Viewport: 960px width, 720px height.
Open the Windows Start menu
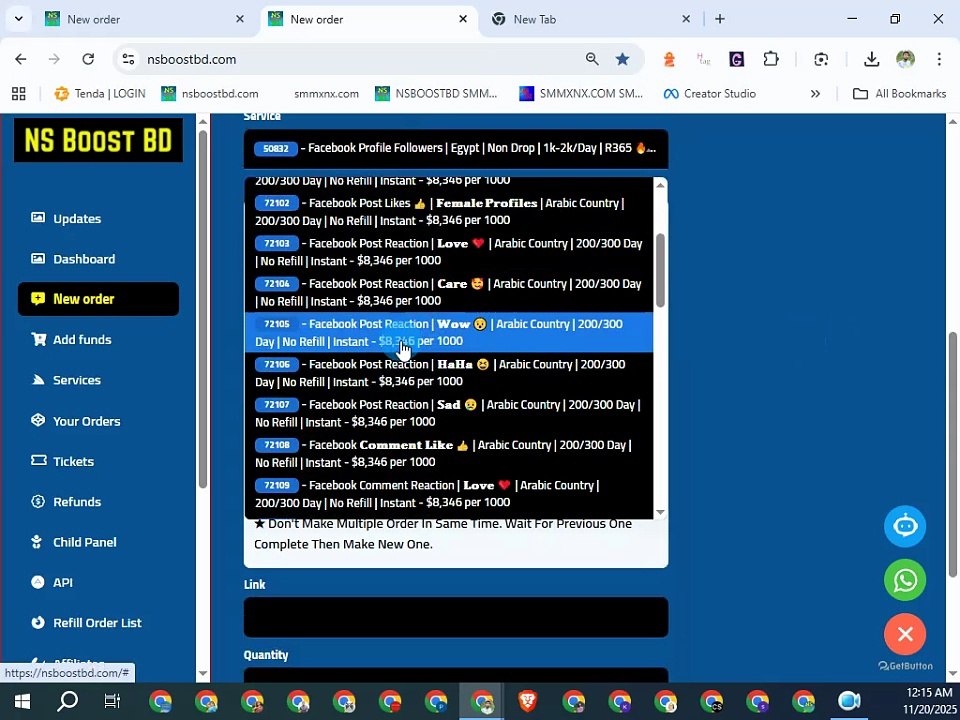(x=22, y=701)
